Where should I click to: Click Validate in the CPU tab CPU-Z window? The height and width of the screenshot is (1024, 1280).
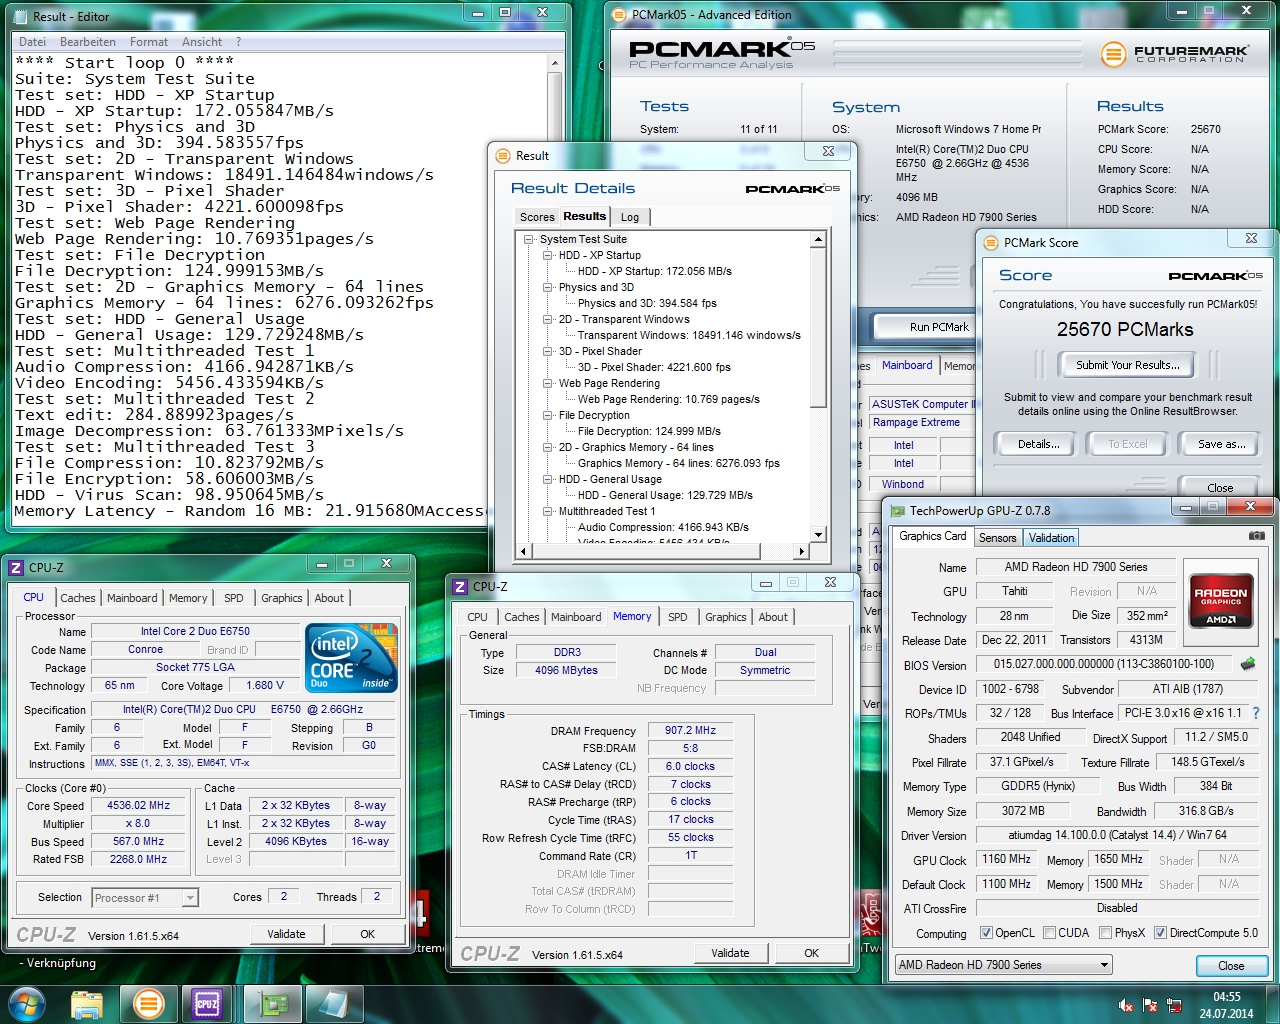tap(286, 934)
